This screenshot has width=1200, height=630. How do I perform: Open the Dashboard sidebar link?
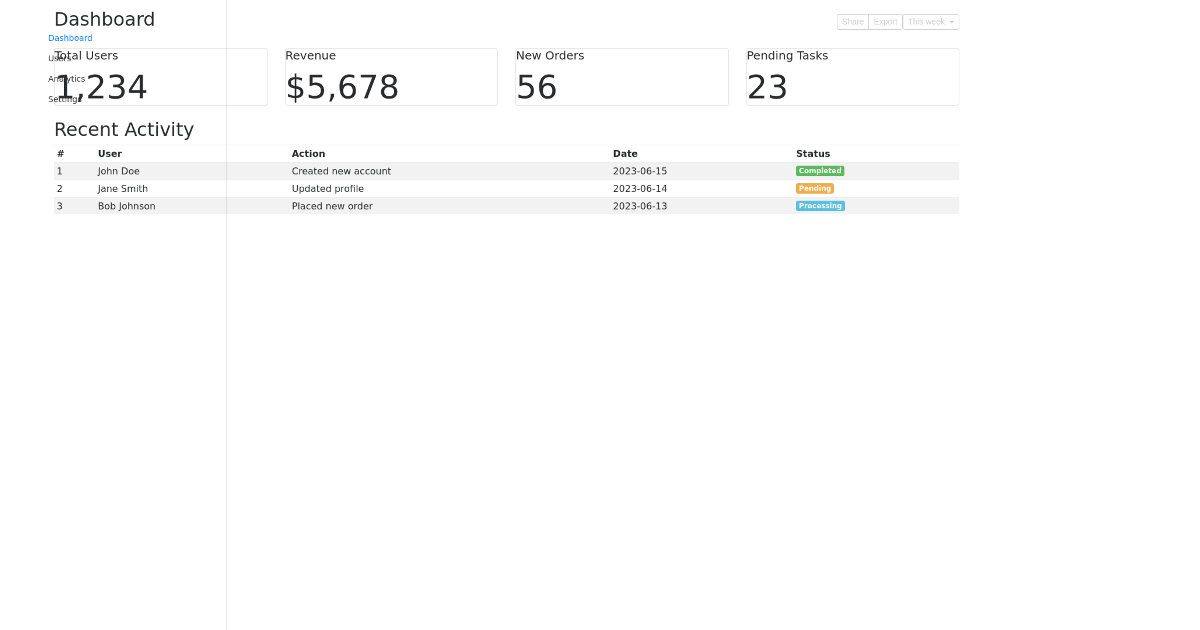pyautogui.click(x=70, y=38)
